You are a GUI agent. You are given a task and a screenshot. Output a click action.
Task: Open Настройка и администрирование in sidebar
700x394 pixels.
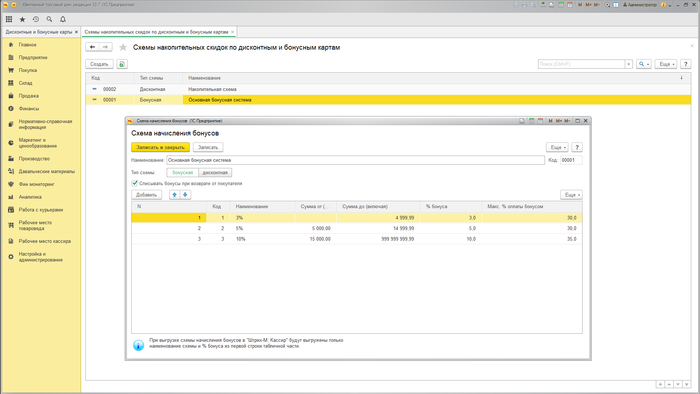(x=41, y=257)
